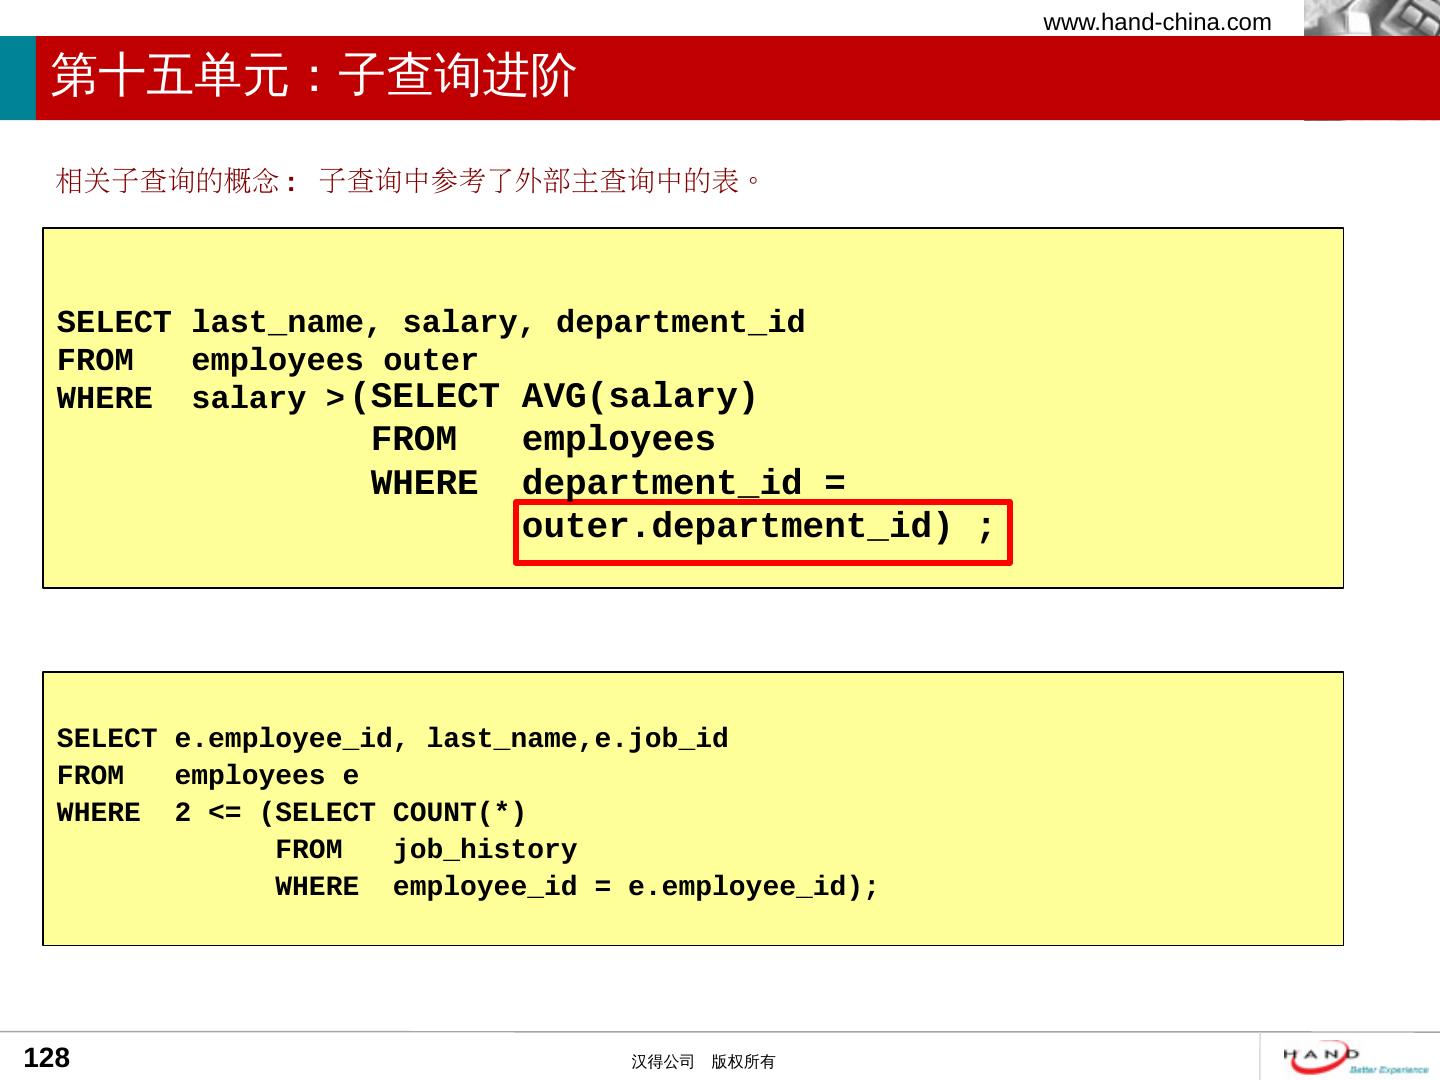
Task: Click the subquery line "FROM employees" below AVG(salary)
Action: (543, 440)
